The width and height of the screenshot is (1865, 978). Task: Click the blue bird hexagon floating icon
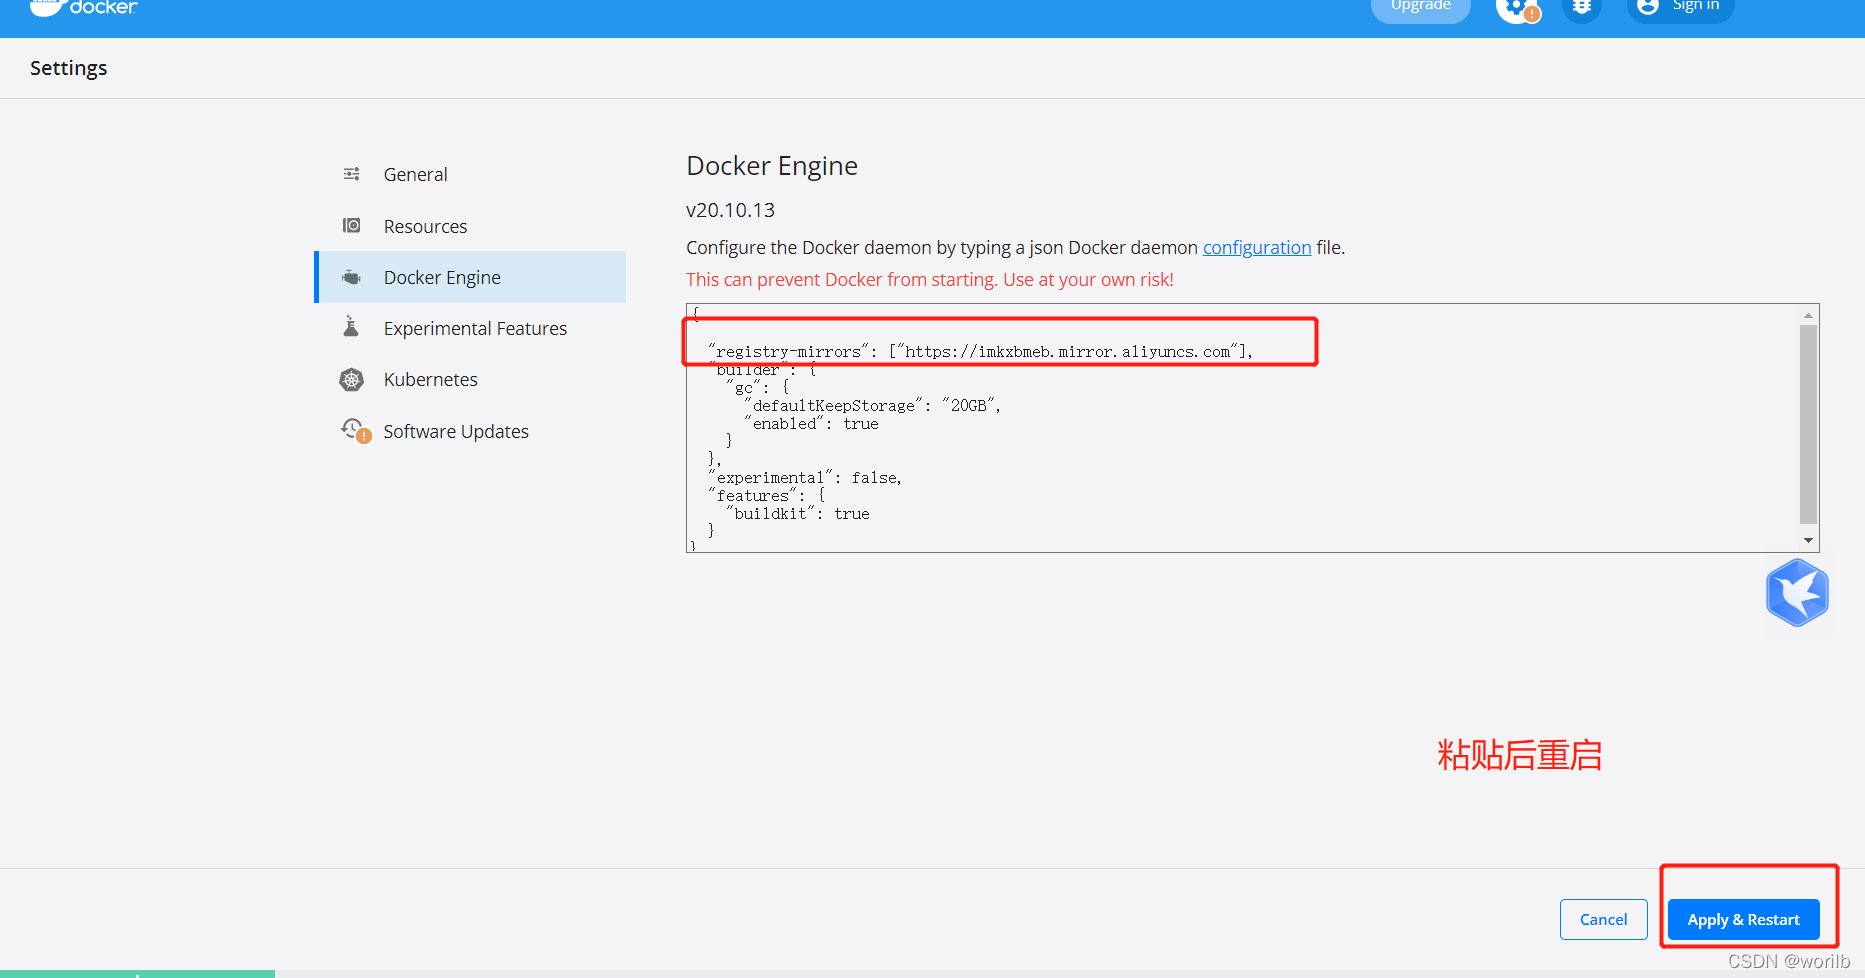[x=1797, y=592]
